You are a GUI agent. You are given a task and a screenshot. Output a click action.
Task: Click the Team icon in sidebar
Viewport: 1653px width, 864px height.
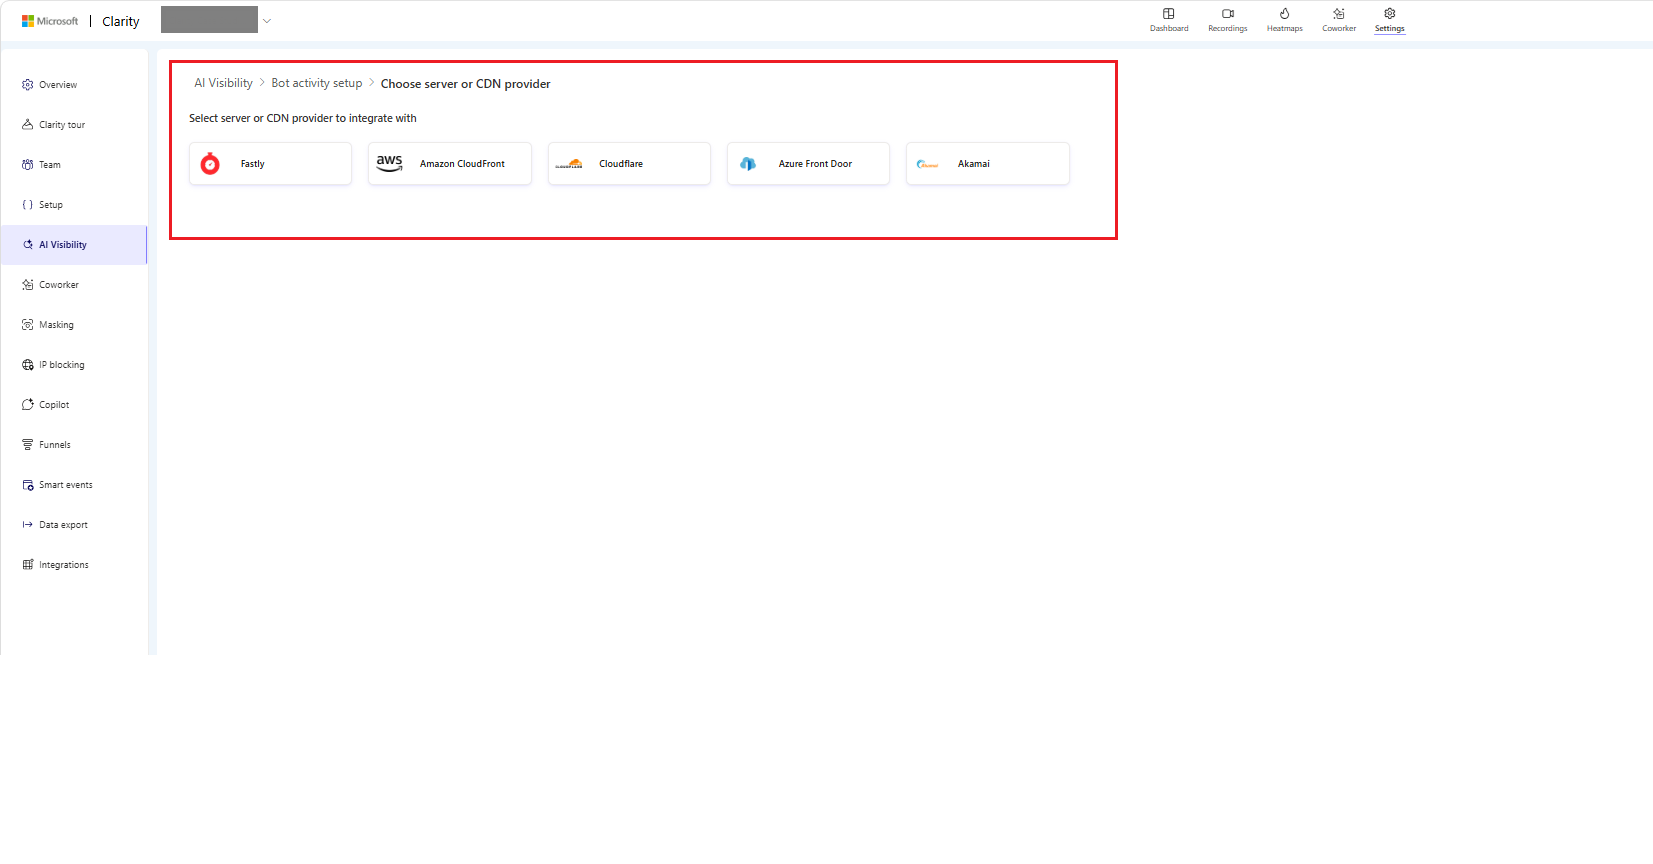(28, 165)
